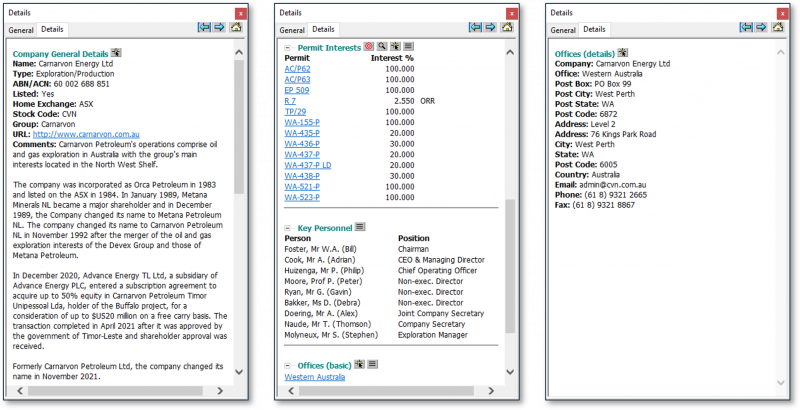The width and height of the screenshot is (800, 410).
Task: Go forward in Company General Details window
Action: point(219,27)
